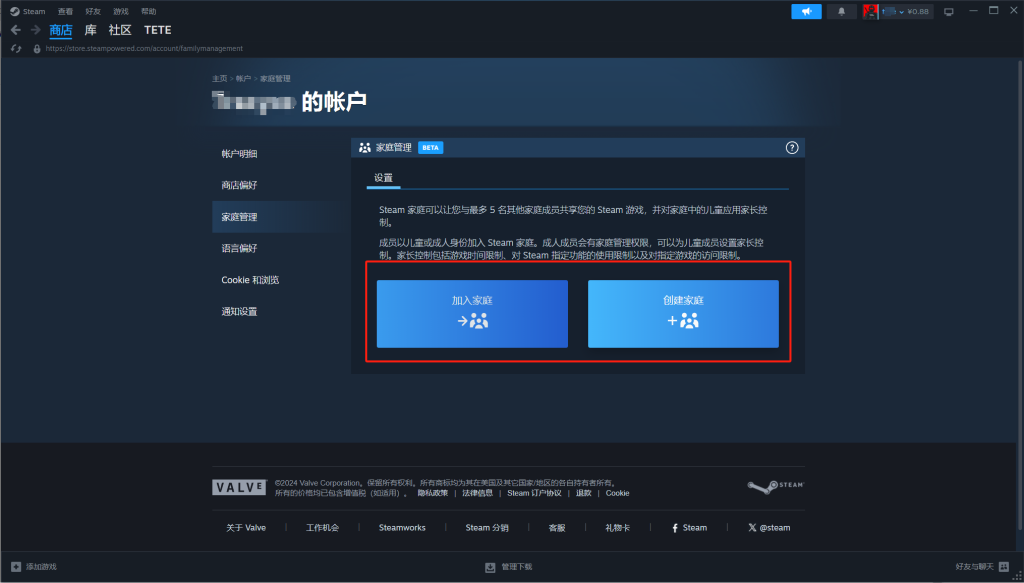Click the Steam logo in the footer
The height and width of the screenshot is (583, 1024).
click(776, 486)
